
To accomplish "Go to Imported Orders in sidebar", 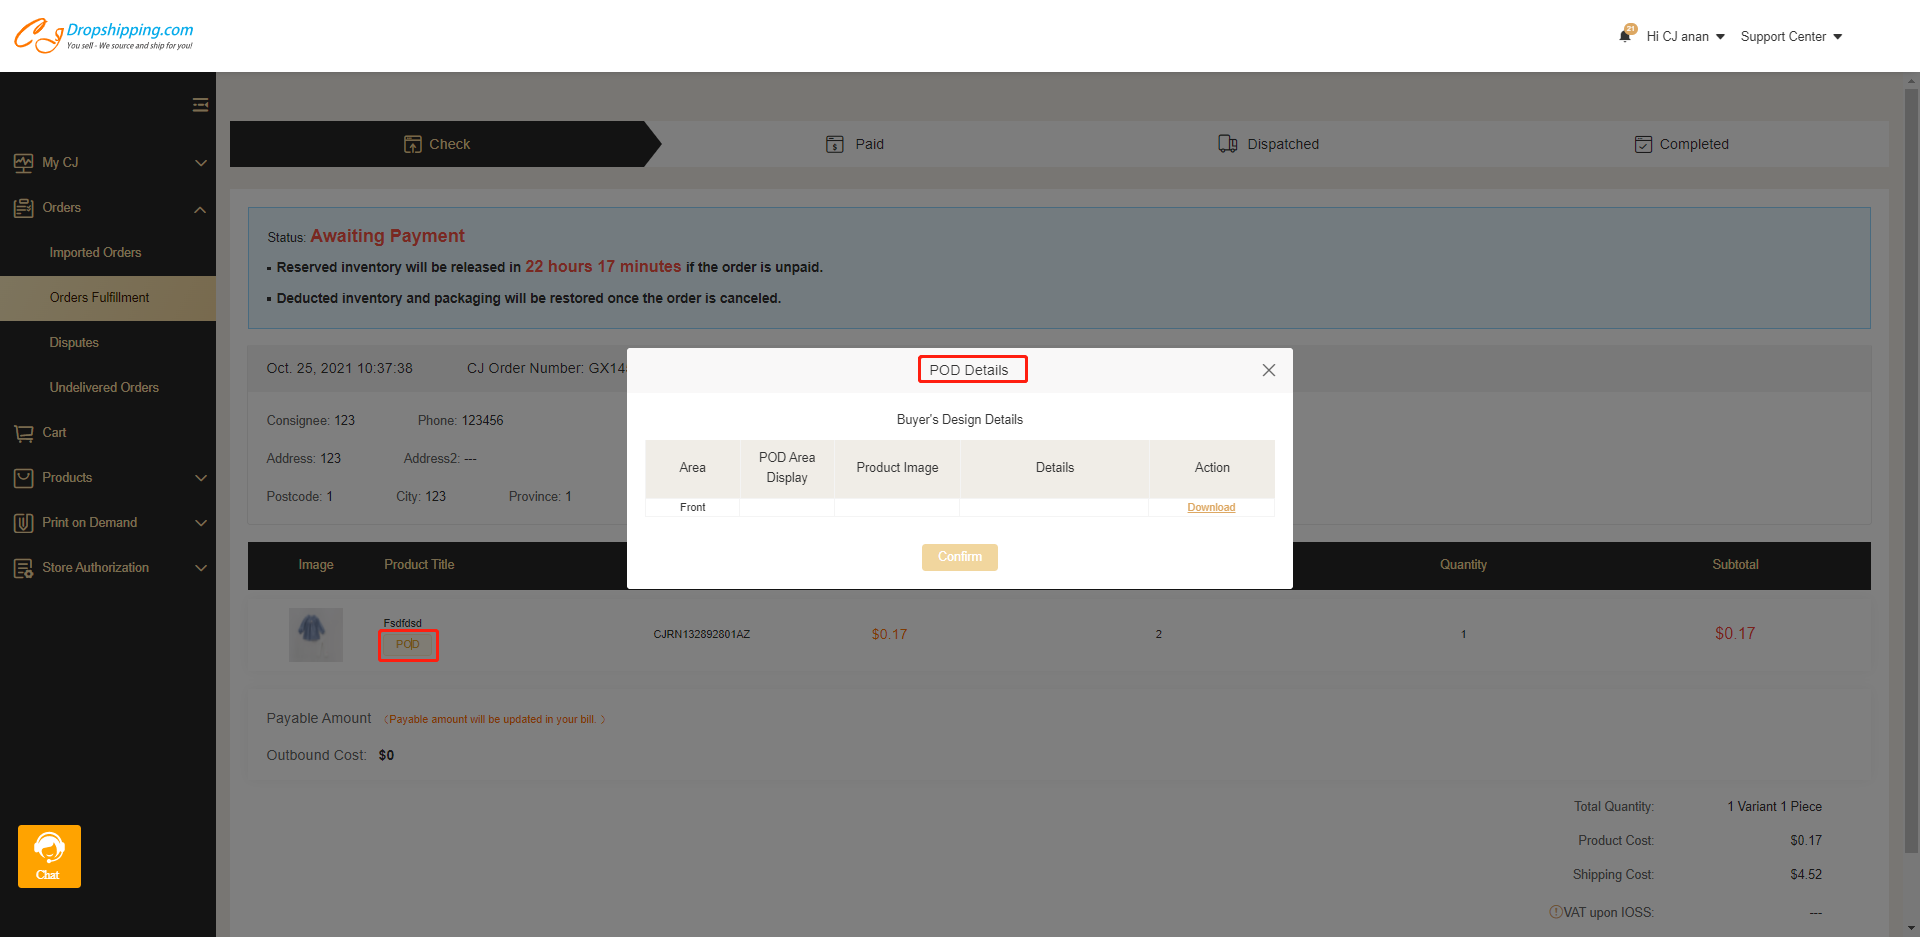I will pyautogui.click(x=95, y=253).
